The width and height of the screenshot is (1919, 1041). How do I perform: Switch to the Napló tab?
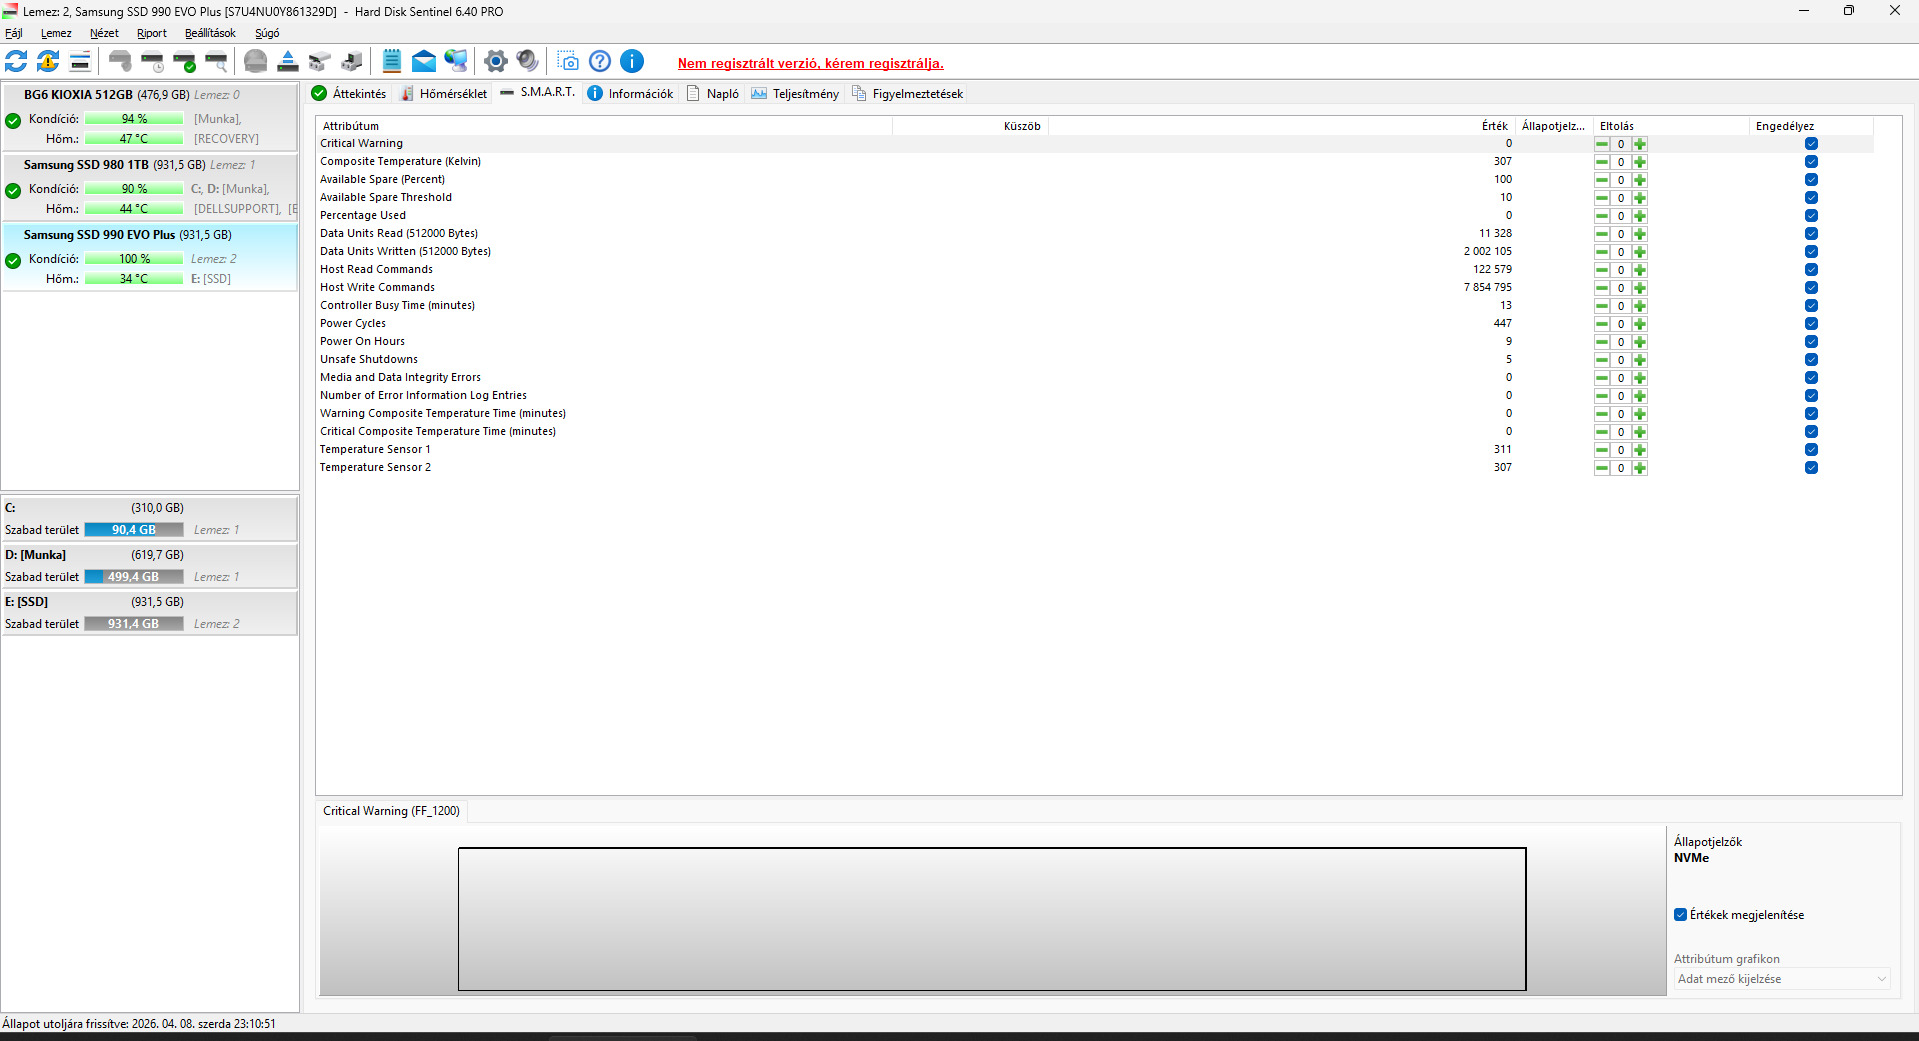[x=713, y=93]
